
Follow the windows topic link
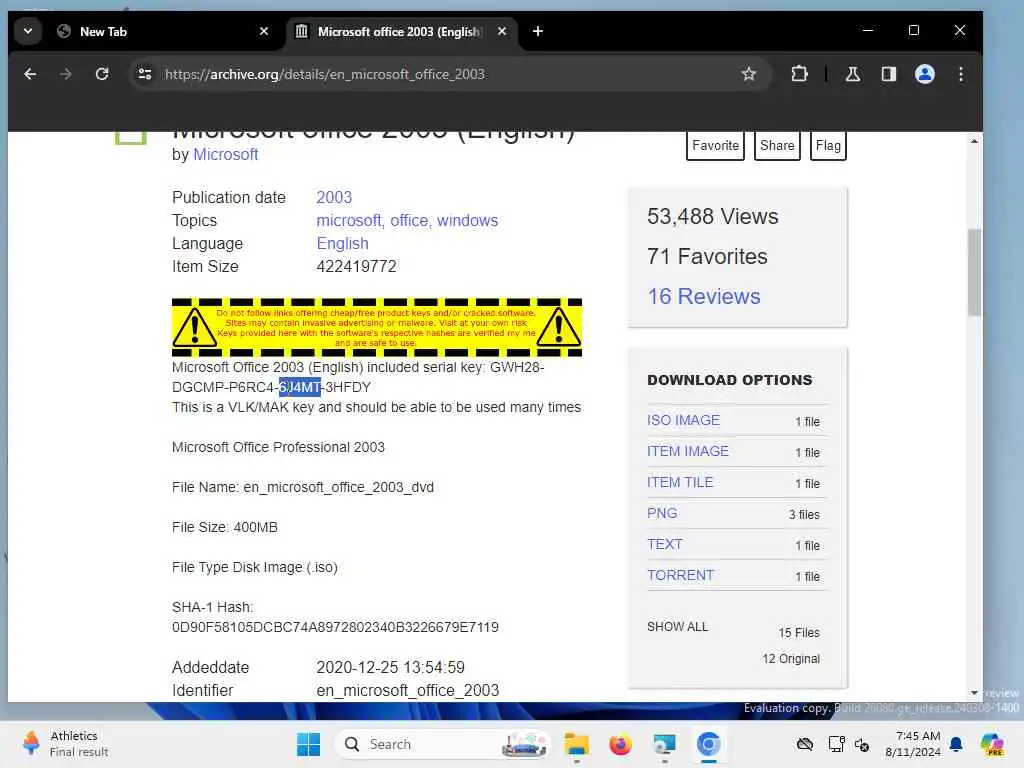(x=468, y=221)
